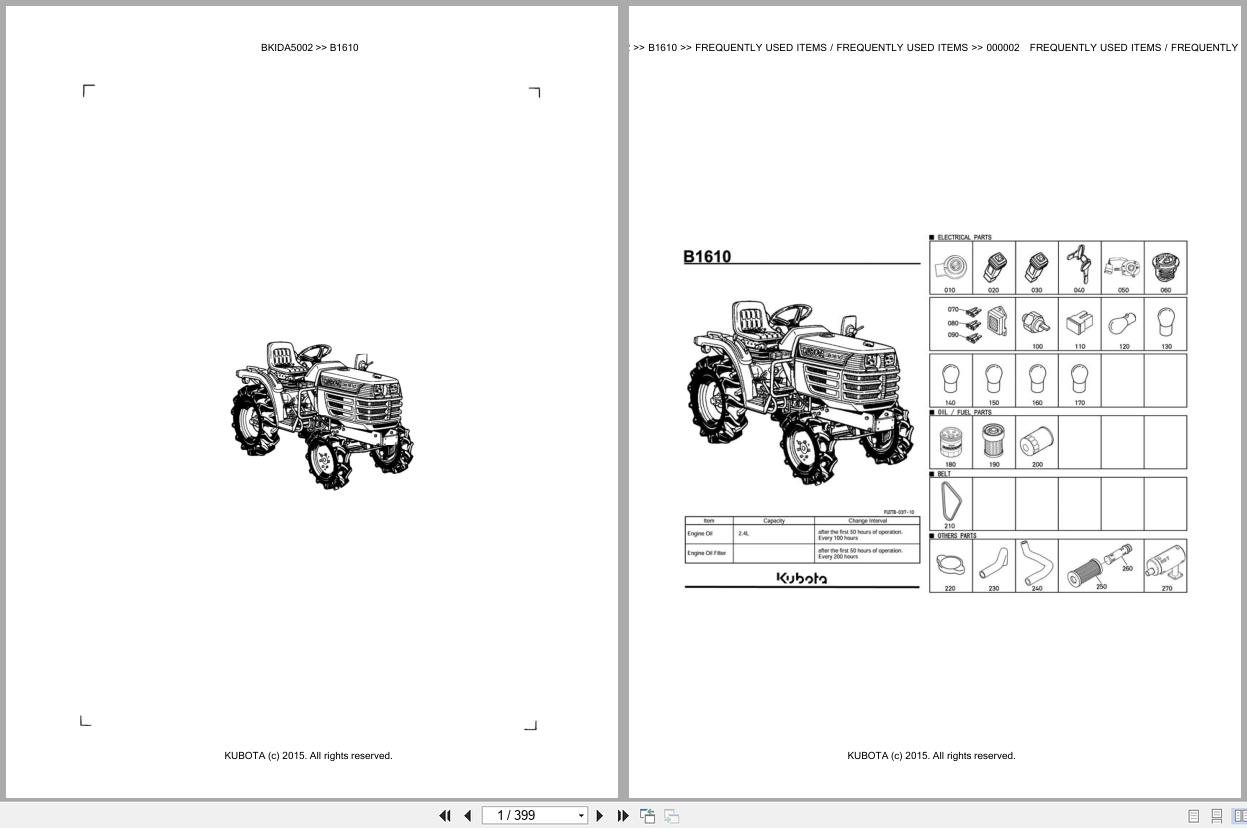Viewport: 1247px width, 828px height.
Task: Click 'Every 100 hours' interval text
Action: [x=838, y=538]
